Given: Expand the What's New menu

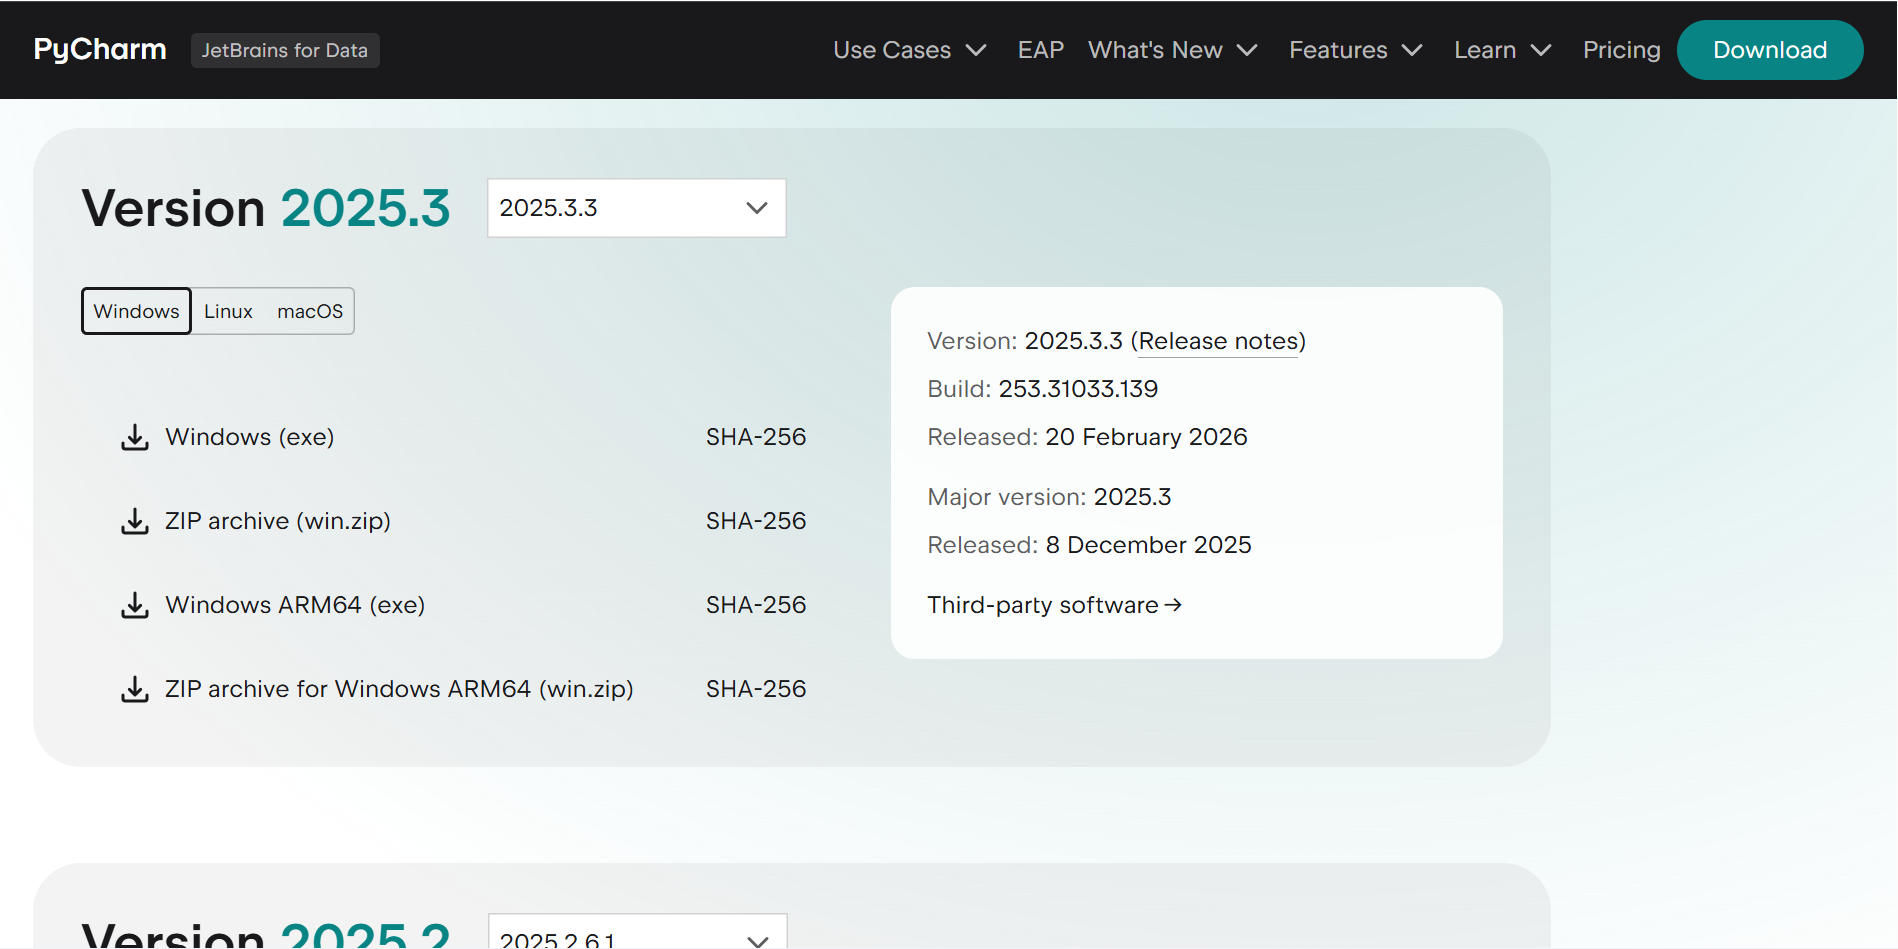Looking at the screenshot, I should tap(1173, 50).
